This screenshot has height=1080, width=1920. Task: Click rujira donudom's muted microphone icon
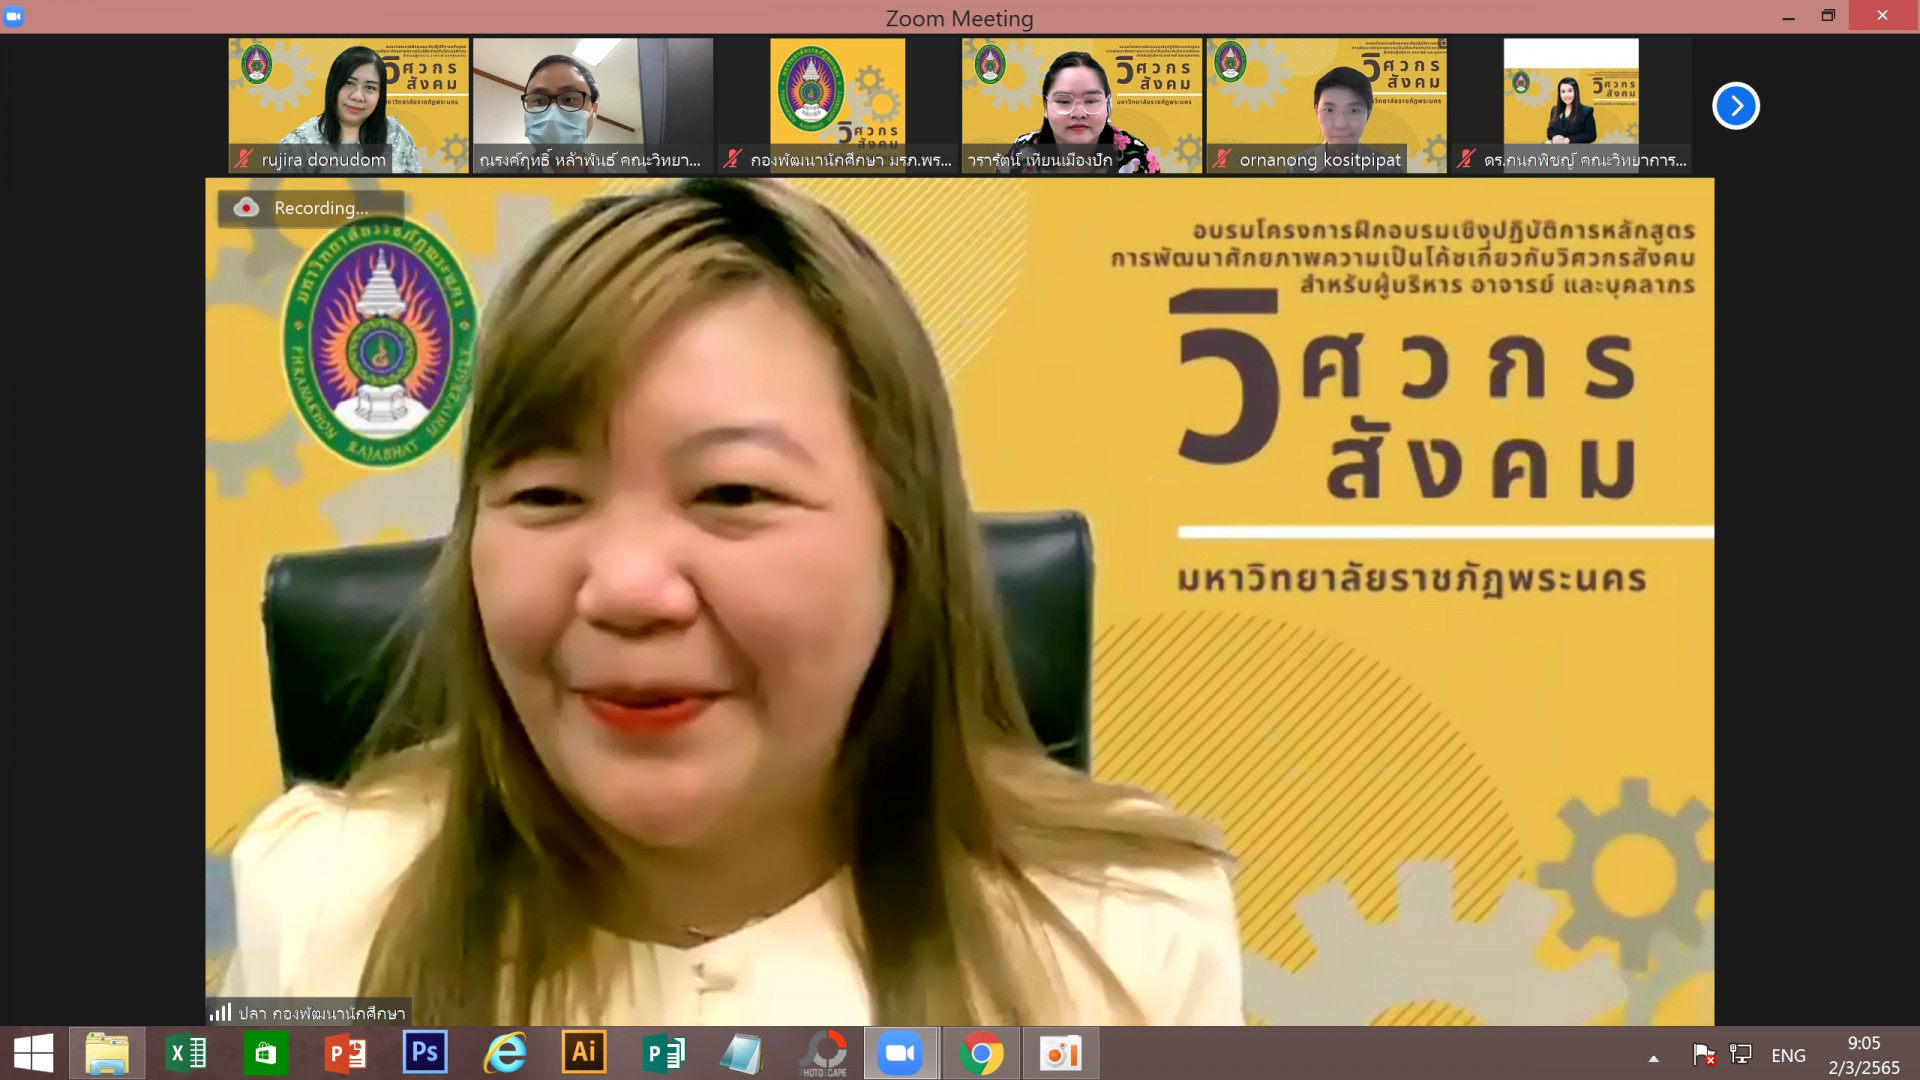244,159
